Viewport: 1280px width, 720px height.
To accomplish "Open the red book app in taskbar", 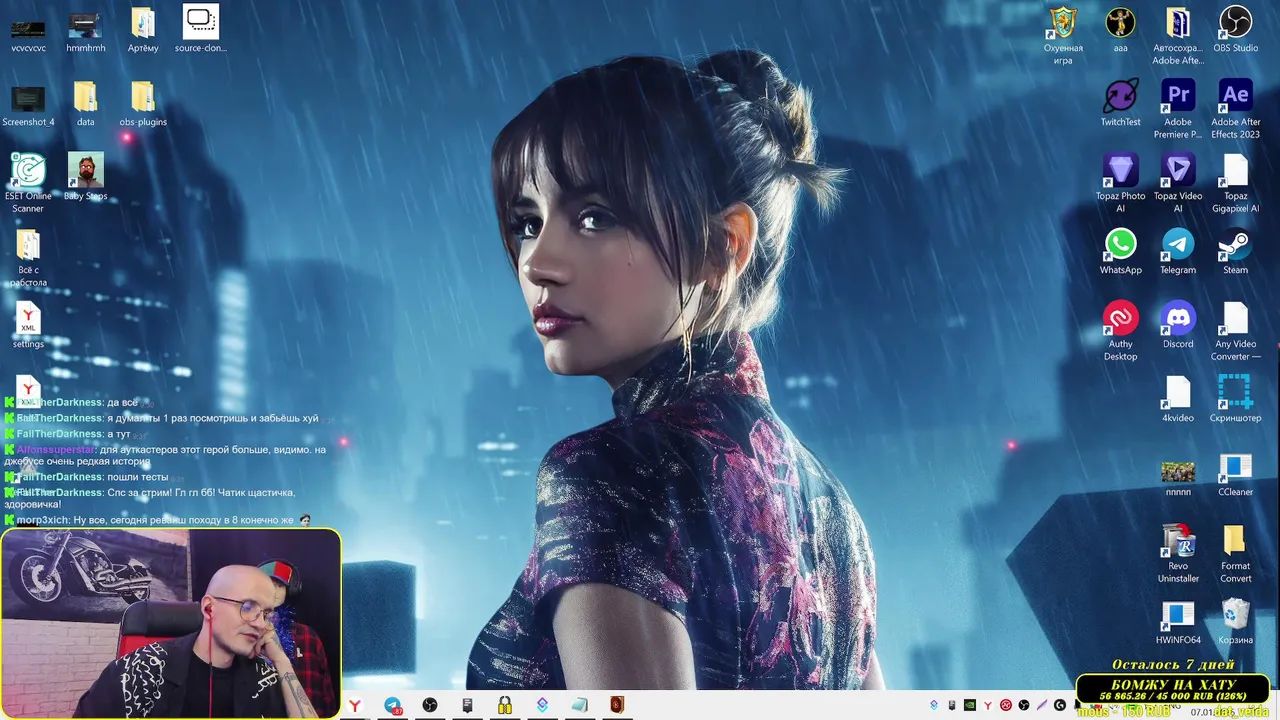I will tap(617, 705).
